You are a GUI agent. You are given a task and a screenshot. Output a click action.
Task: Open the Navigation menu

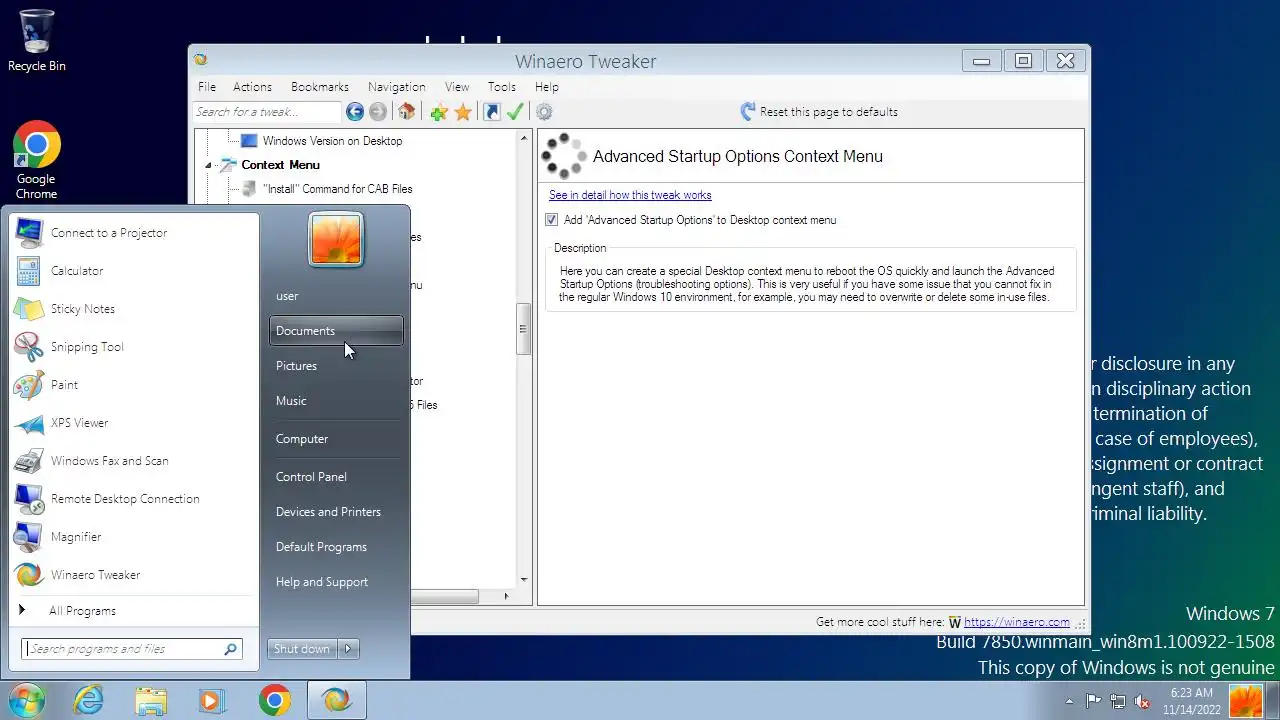[396, 87]
